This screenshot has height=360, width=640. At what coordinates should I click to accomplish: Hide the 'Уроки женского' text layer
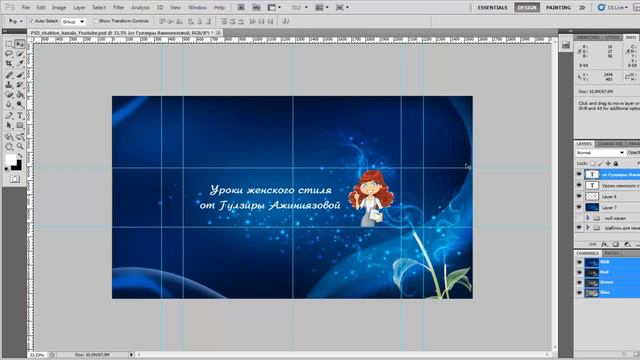tap(579, 185)
